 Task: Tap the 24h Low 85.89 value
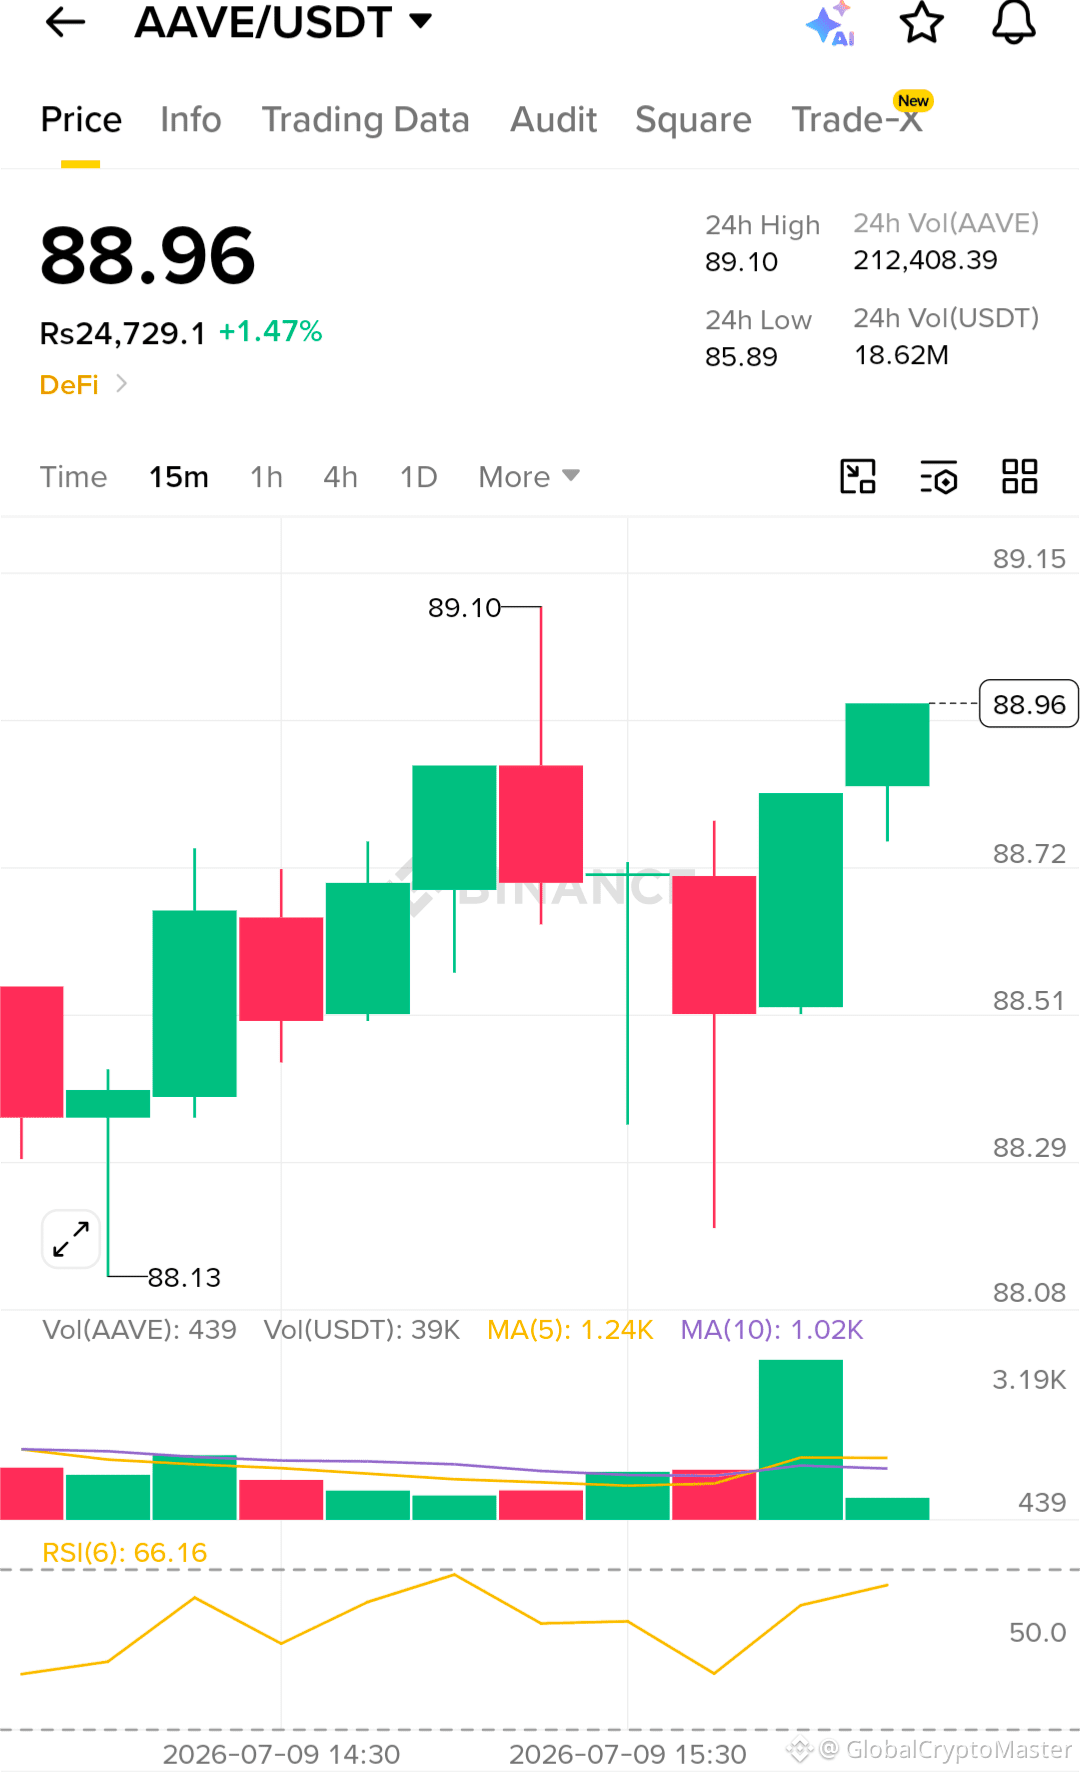[x=741, y=357]
